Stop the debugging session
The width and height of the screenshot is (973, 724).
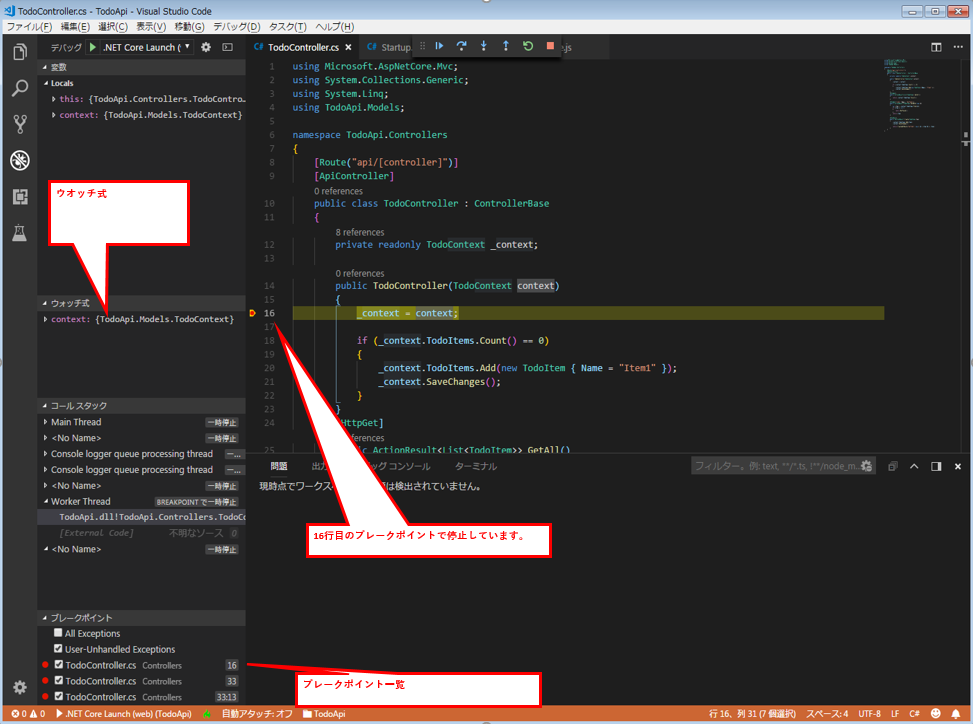tap(549, 46)
